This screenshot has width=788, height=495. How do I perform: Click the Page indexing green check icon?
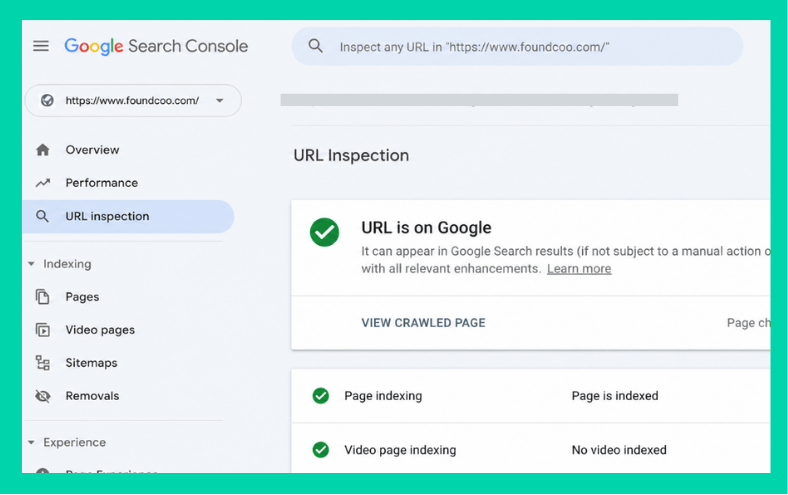[321, 396]
